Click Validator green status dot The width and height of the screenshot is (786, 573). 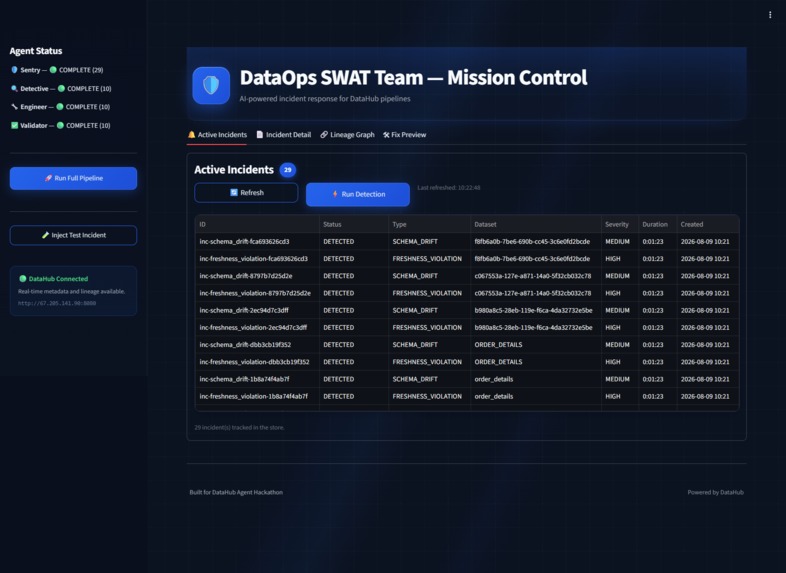pos(60,125)
